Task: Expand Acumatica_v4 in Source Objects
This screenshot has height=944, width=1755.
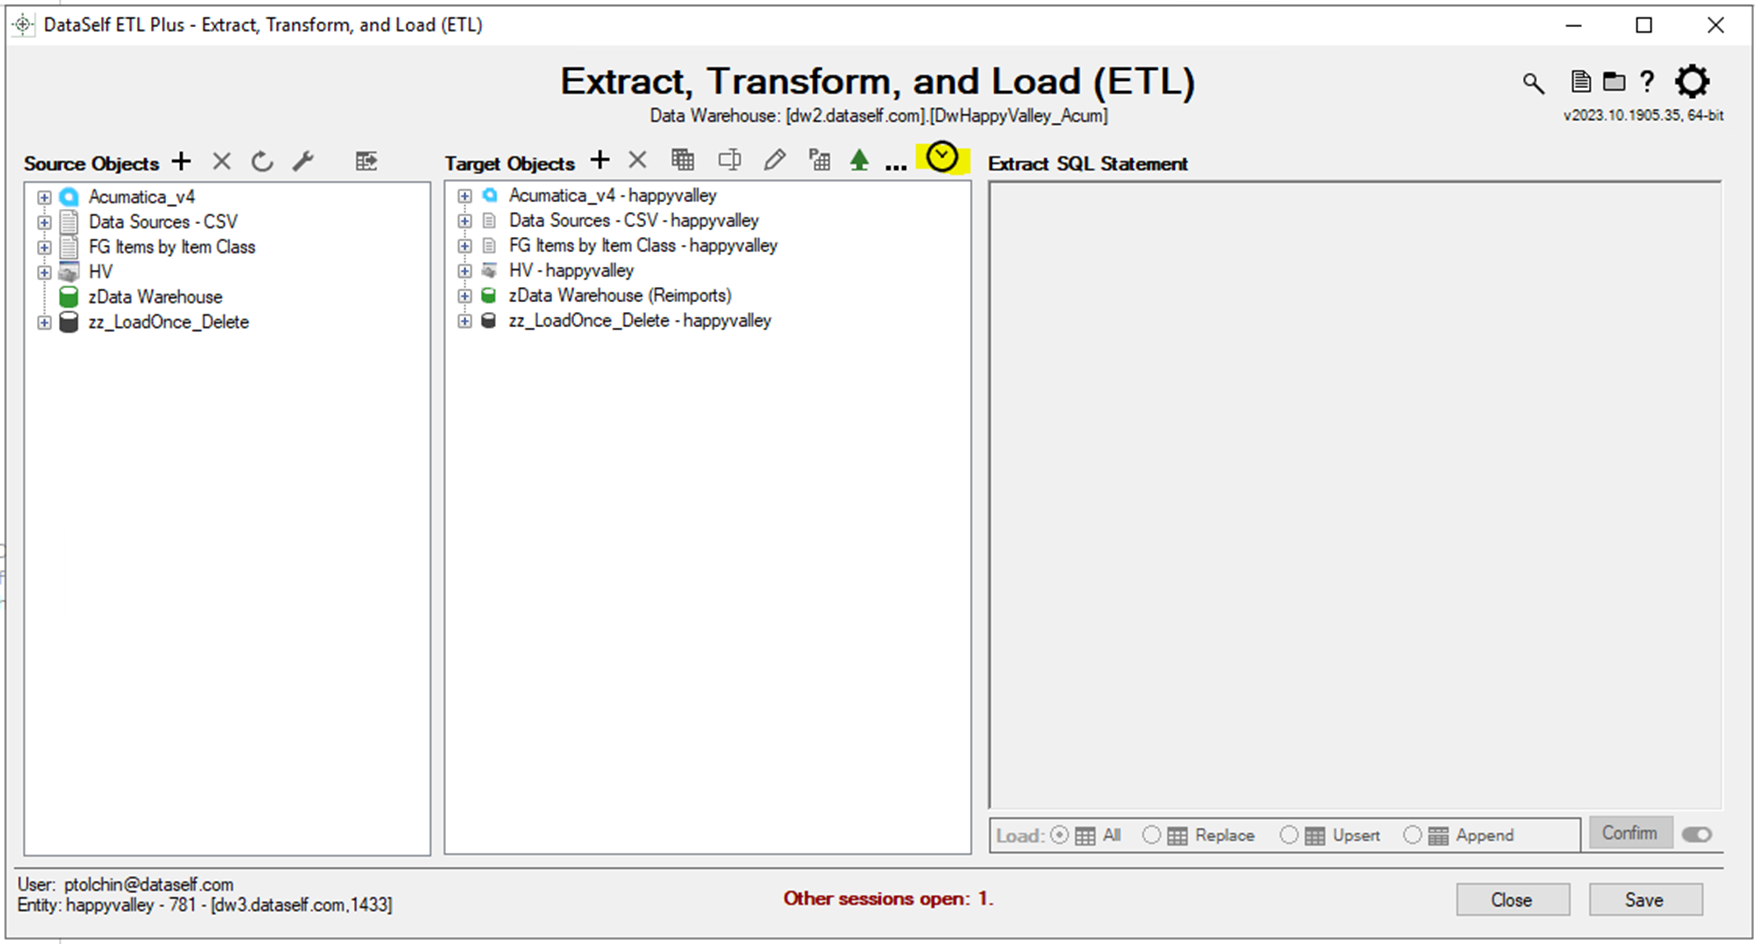Action: click(x=44, y=197)
